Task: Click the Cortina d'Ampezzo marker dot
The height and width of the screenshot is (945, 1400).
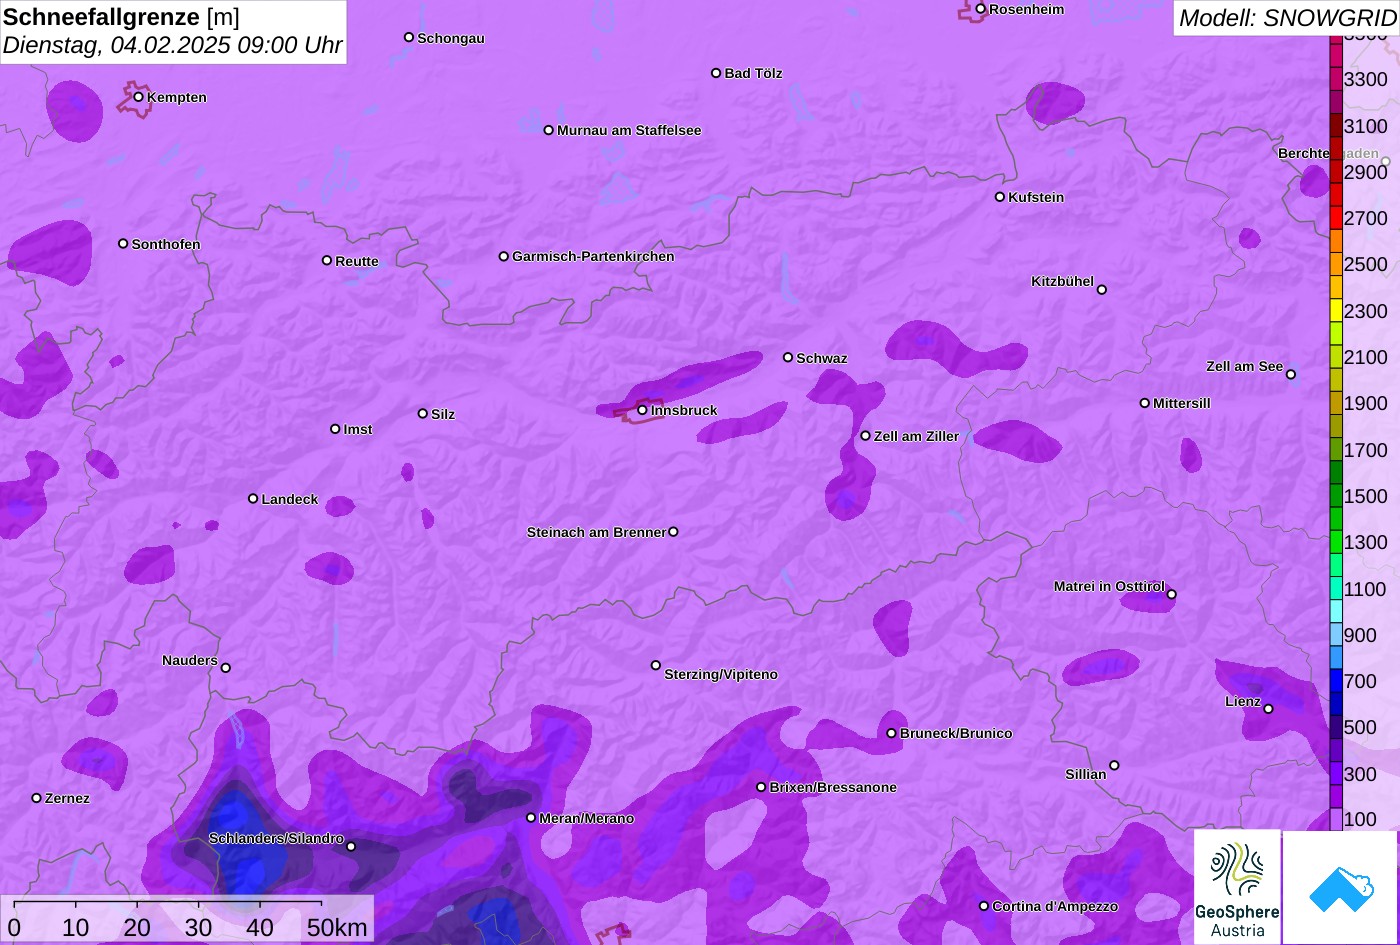Action: tap(984, 906)
